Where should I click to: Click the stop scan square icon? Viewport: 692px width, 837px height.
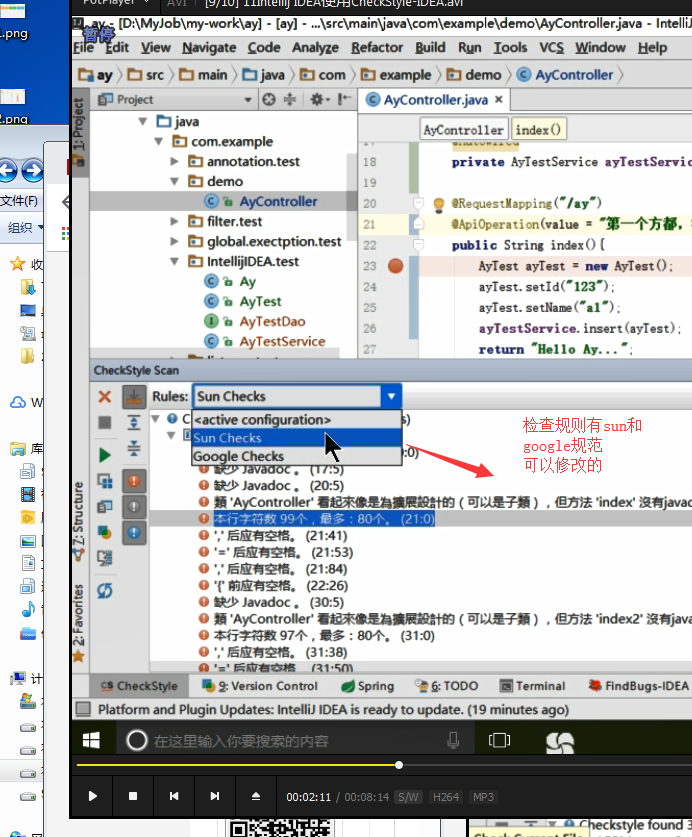point(105,422)
